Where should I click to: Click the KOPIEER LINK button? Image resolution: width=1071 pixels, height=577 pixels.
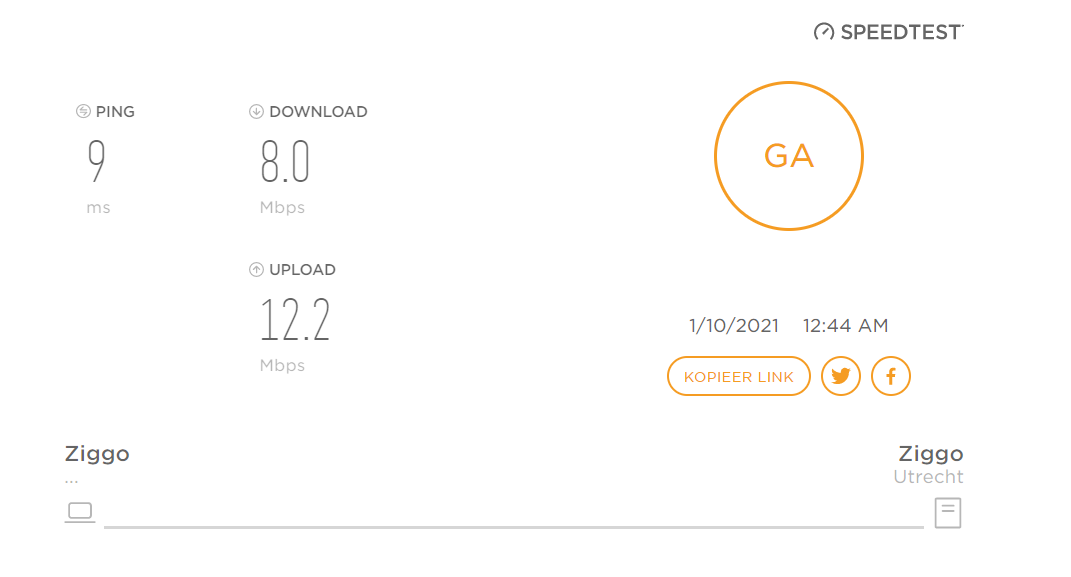[x=738, y=376]
